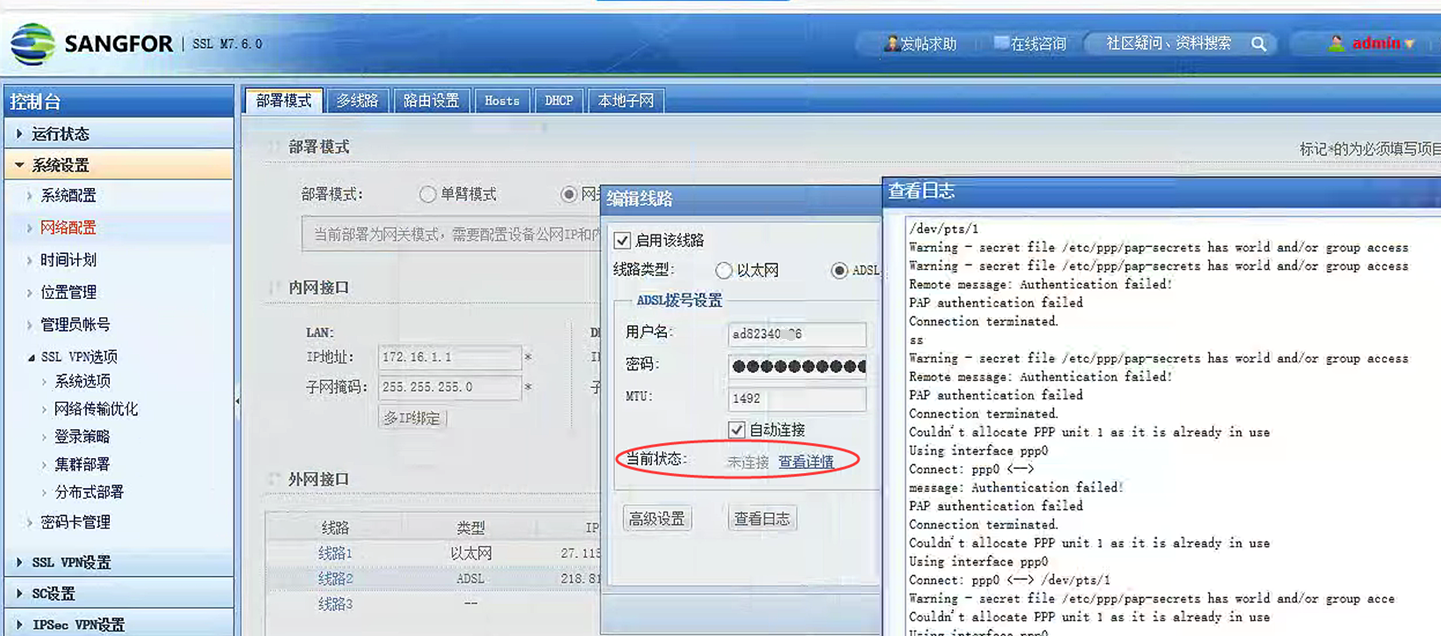Image resolution: width=1441 pixels, height=636 pixels.
Task: Click the MTU input field
Action: pyautogui.click(x=797, y=398)
